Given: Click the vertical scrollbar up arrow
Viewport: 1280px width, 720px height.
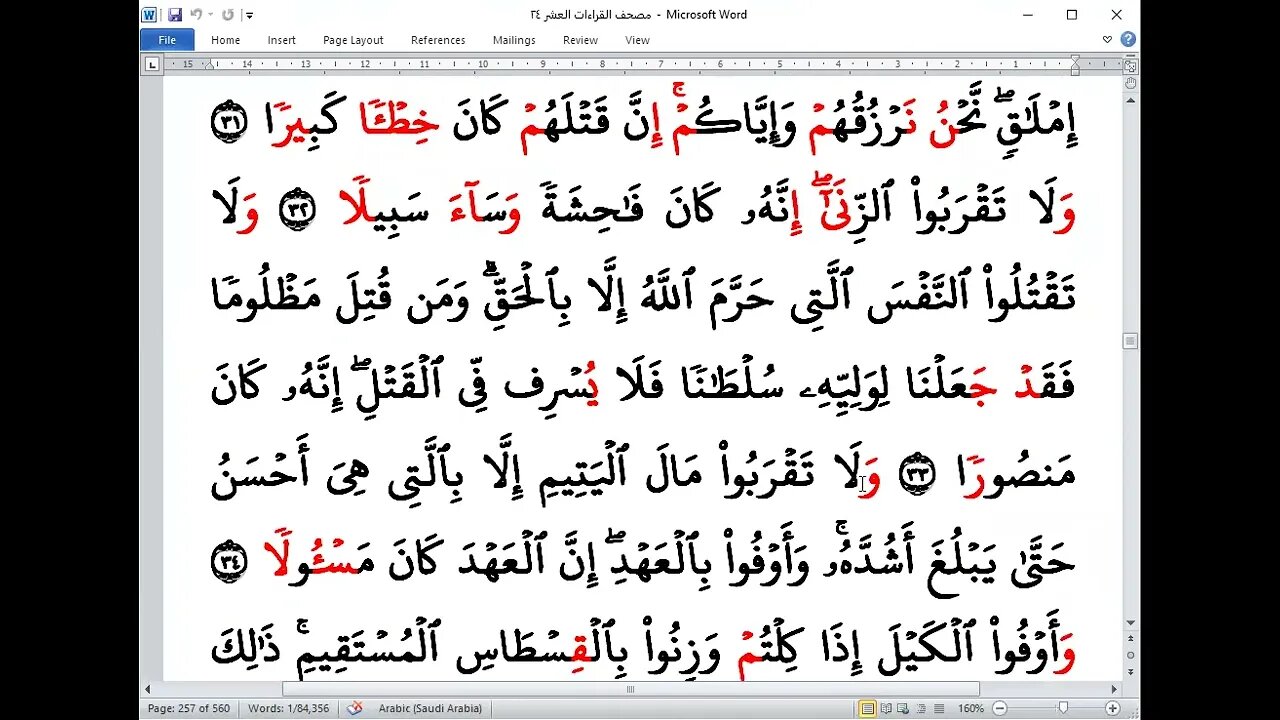Looking at the screenshot, I should pyautogui.click(x=1130, y=99).
